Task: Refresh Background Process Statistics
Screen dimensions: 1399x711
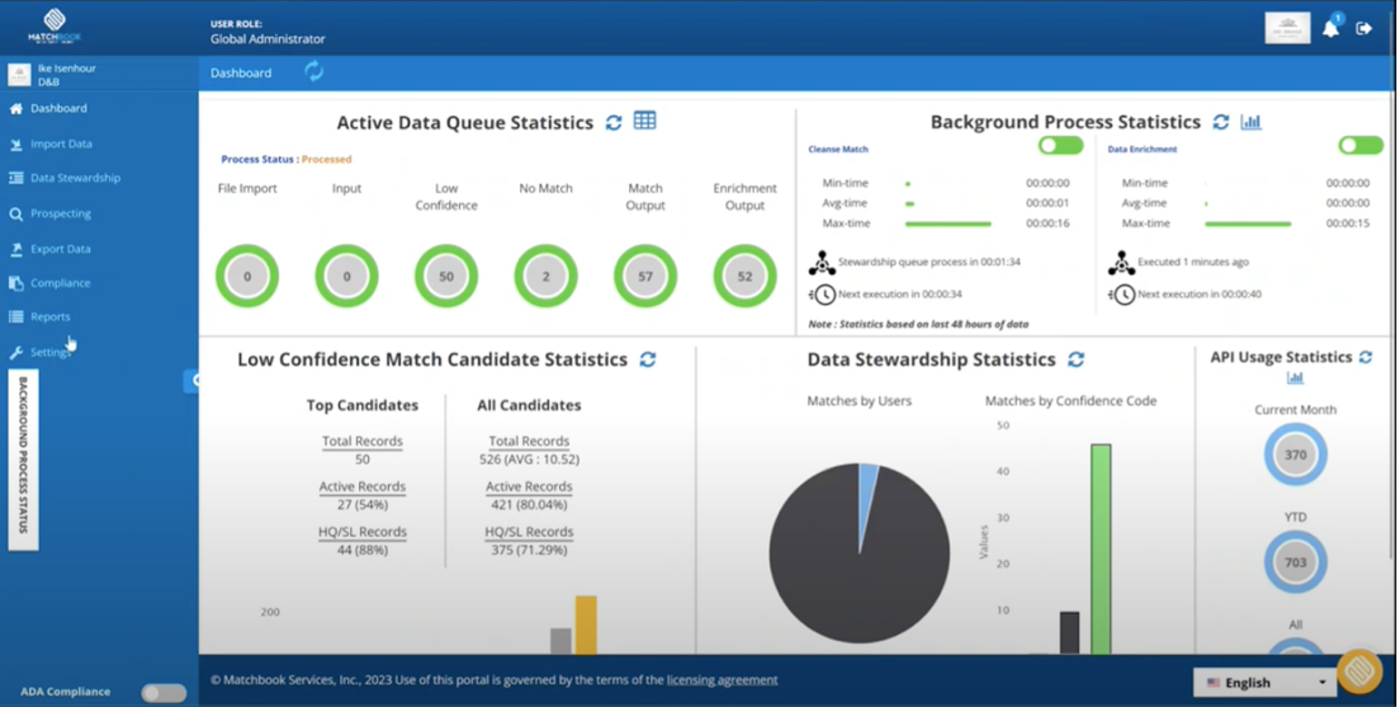Action: pyautogui.click(x=1221, y=122)
